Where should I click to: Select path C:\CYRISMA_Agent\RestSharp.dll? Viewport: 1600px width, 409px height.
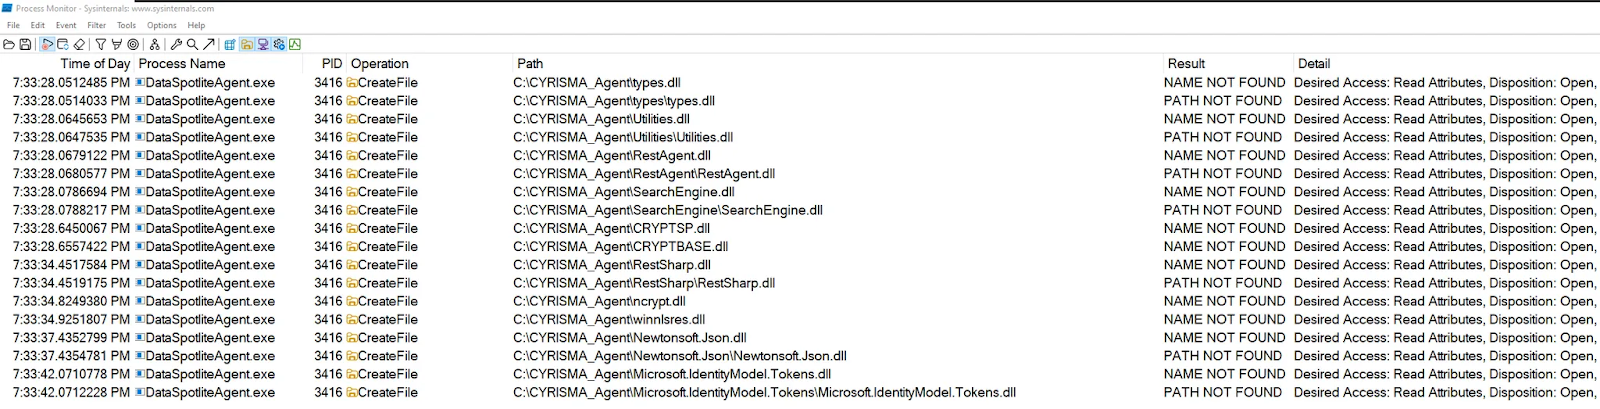click(612, 265)
